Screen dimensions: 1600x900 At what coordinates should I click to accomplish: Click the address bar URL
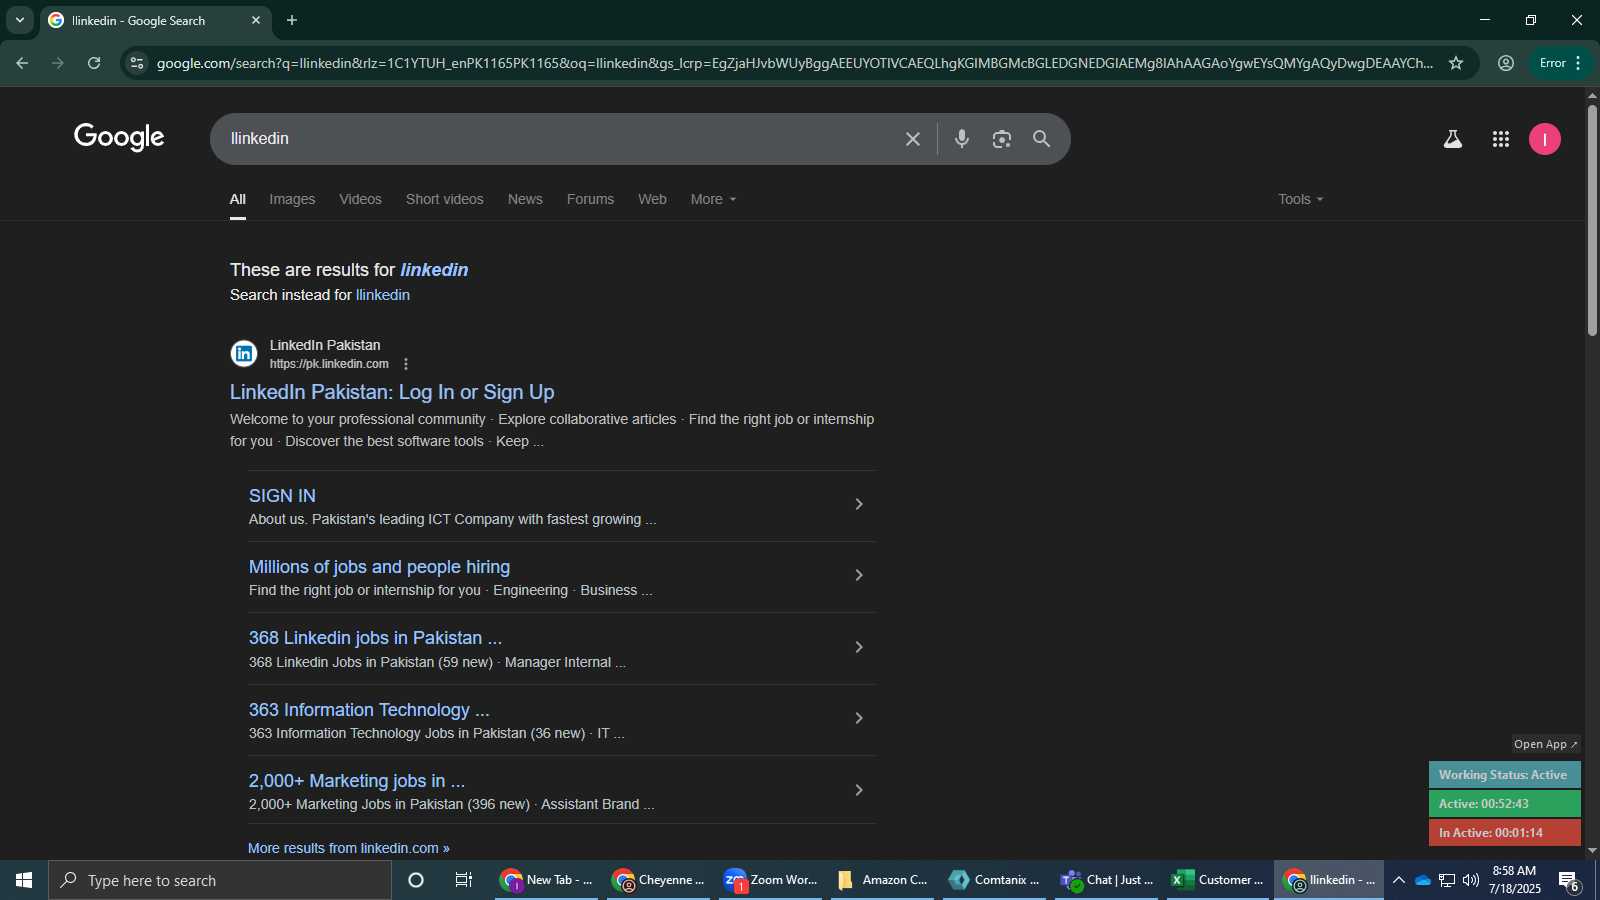795,63
